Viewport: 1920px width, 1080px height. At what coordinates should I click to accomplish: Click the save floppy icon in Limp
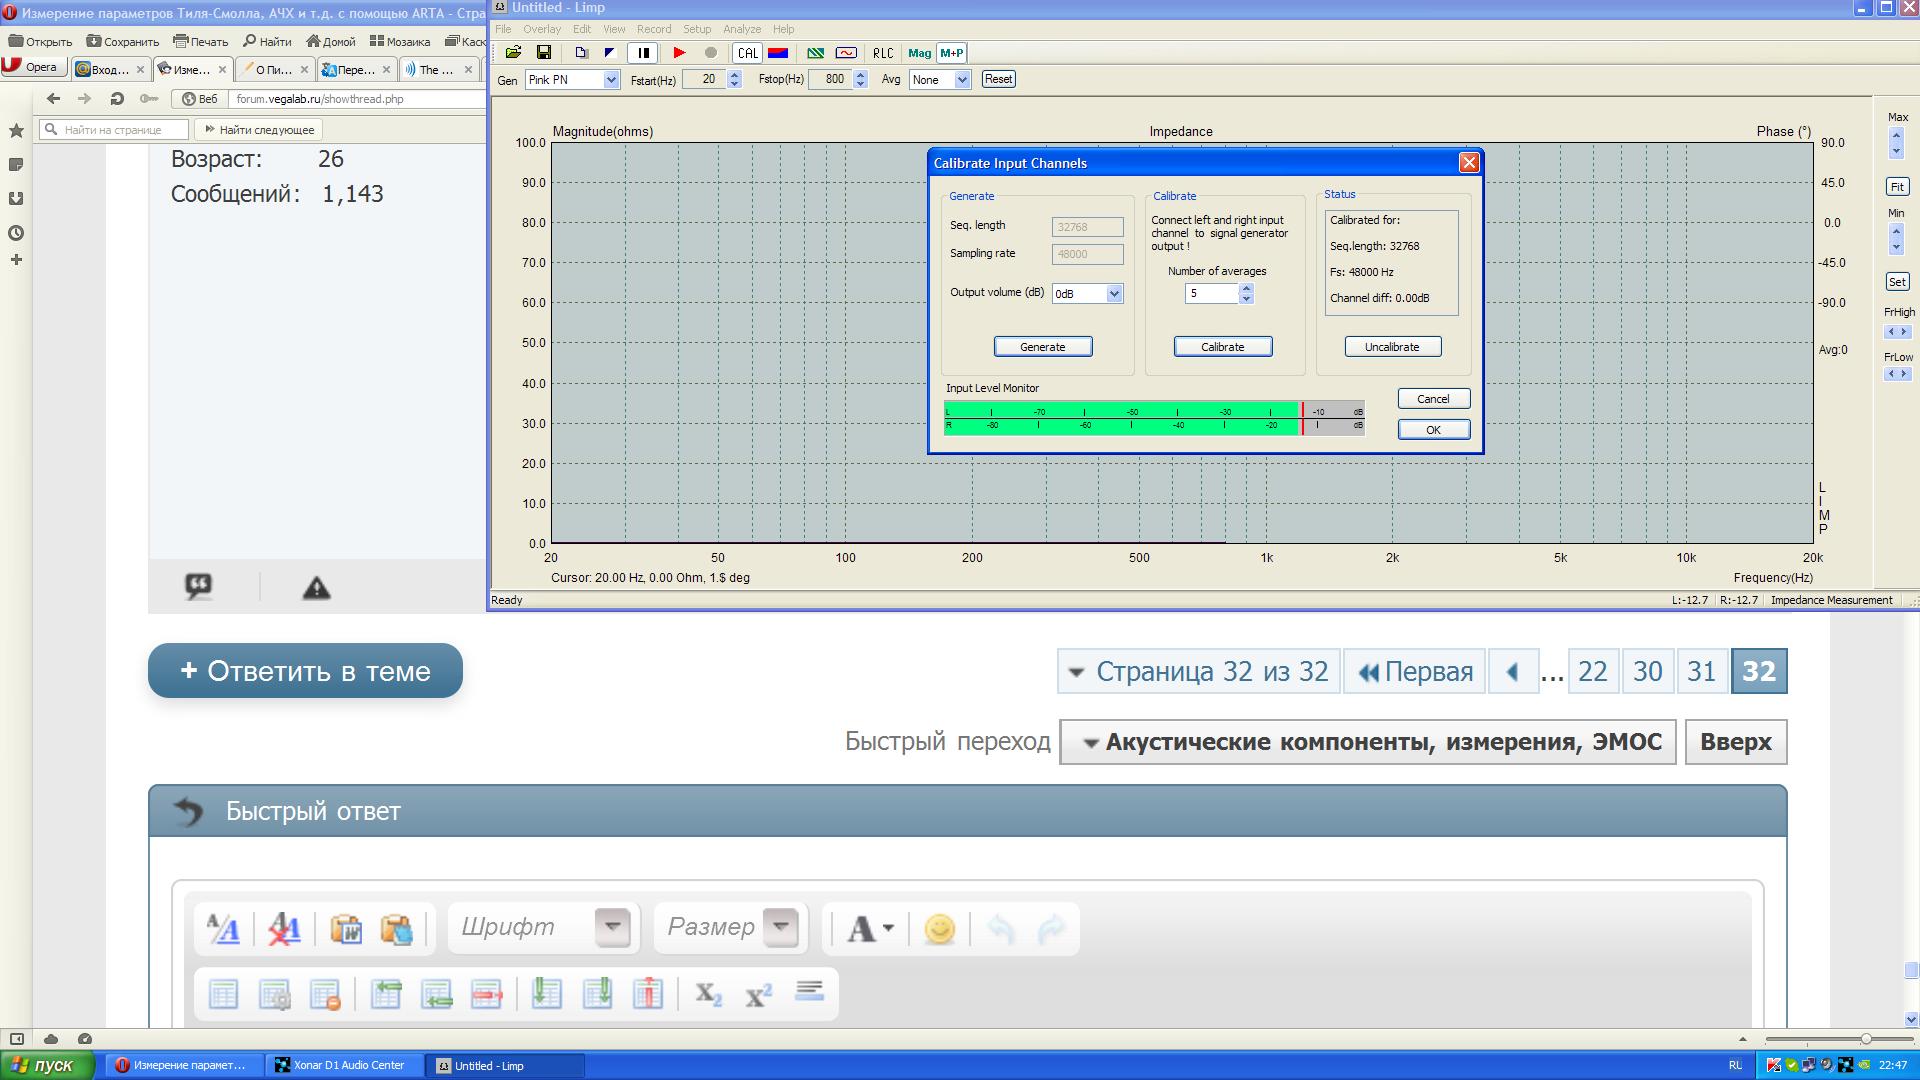click(x=544, y=53)
